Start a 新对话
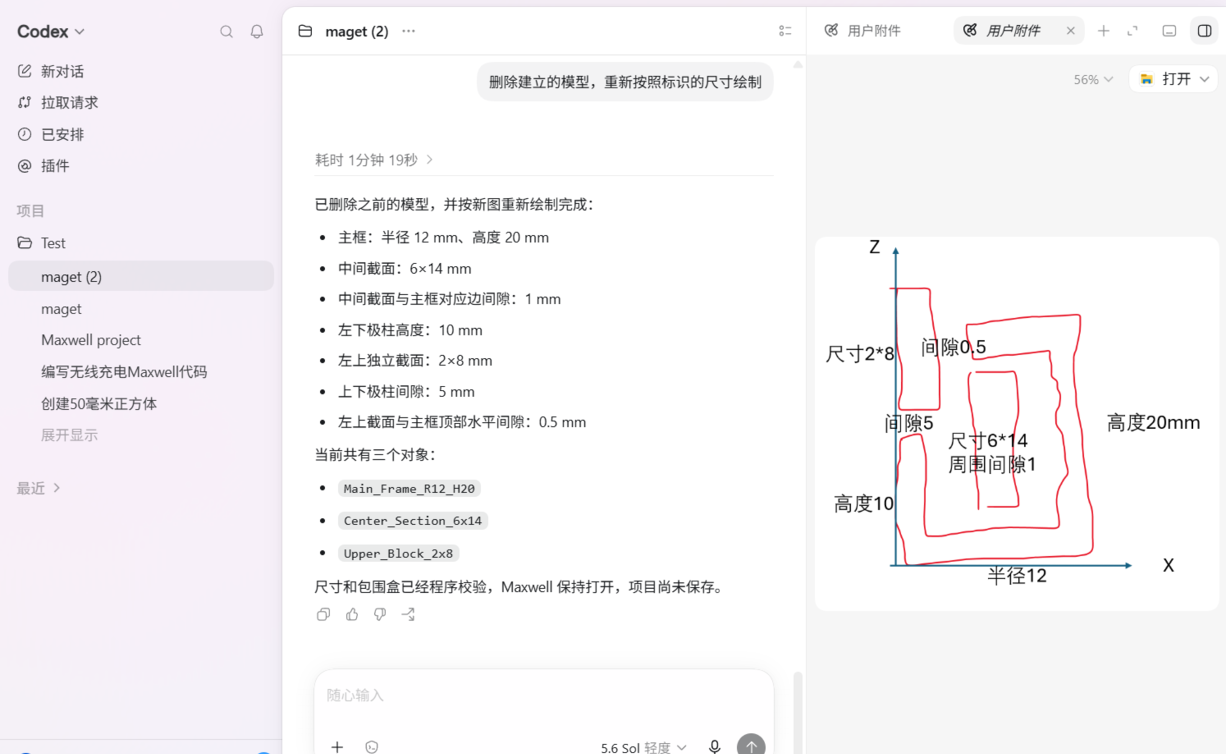Viewport: 1226px width, 754px height. [x=62, y=71]
